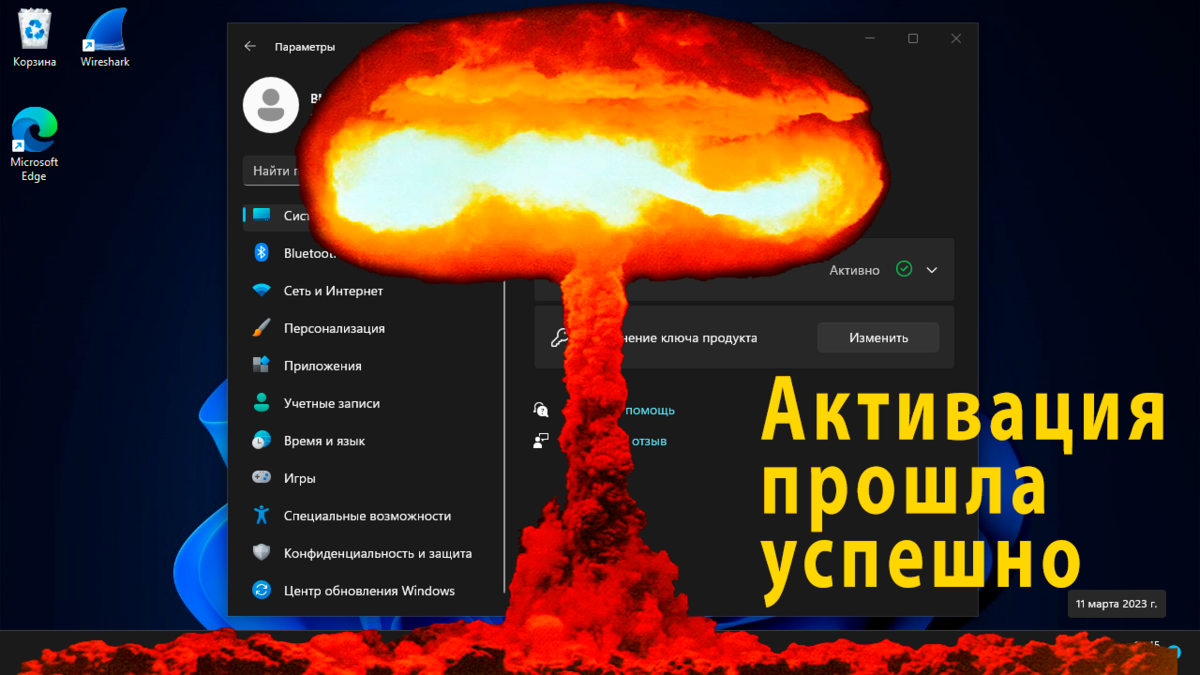Click the Активно status text
The height and width of the screenshot is (675, 1200).
[x=854, y=270]
